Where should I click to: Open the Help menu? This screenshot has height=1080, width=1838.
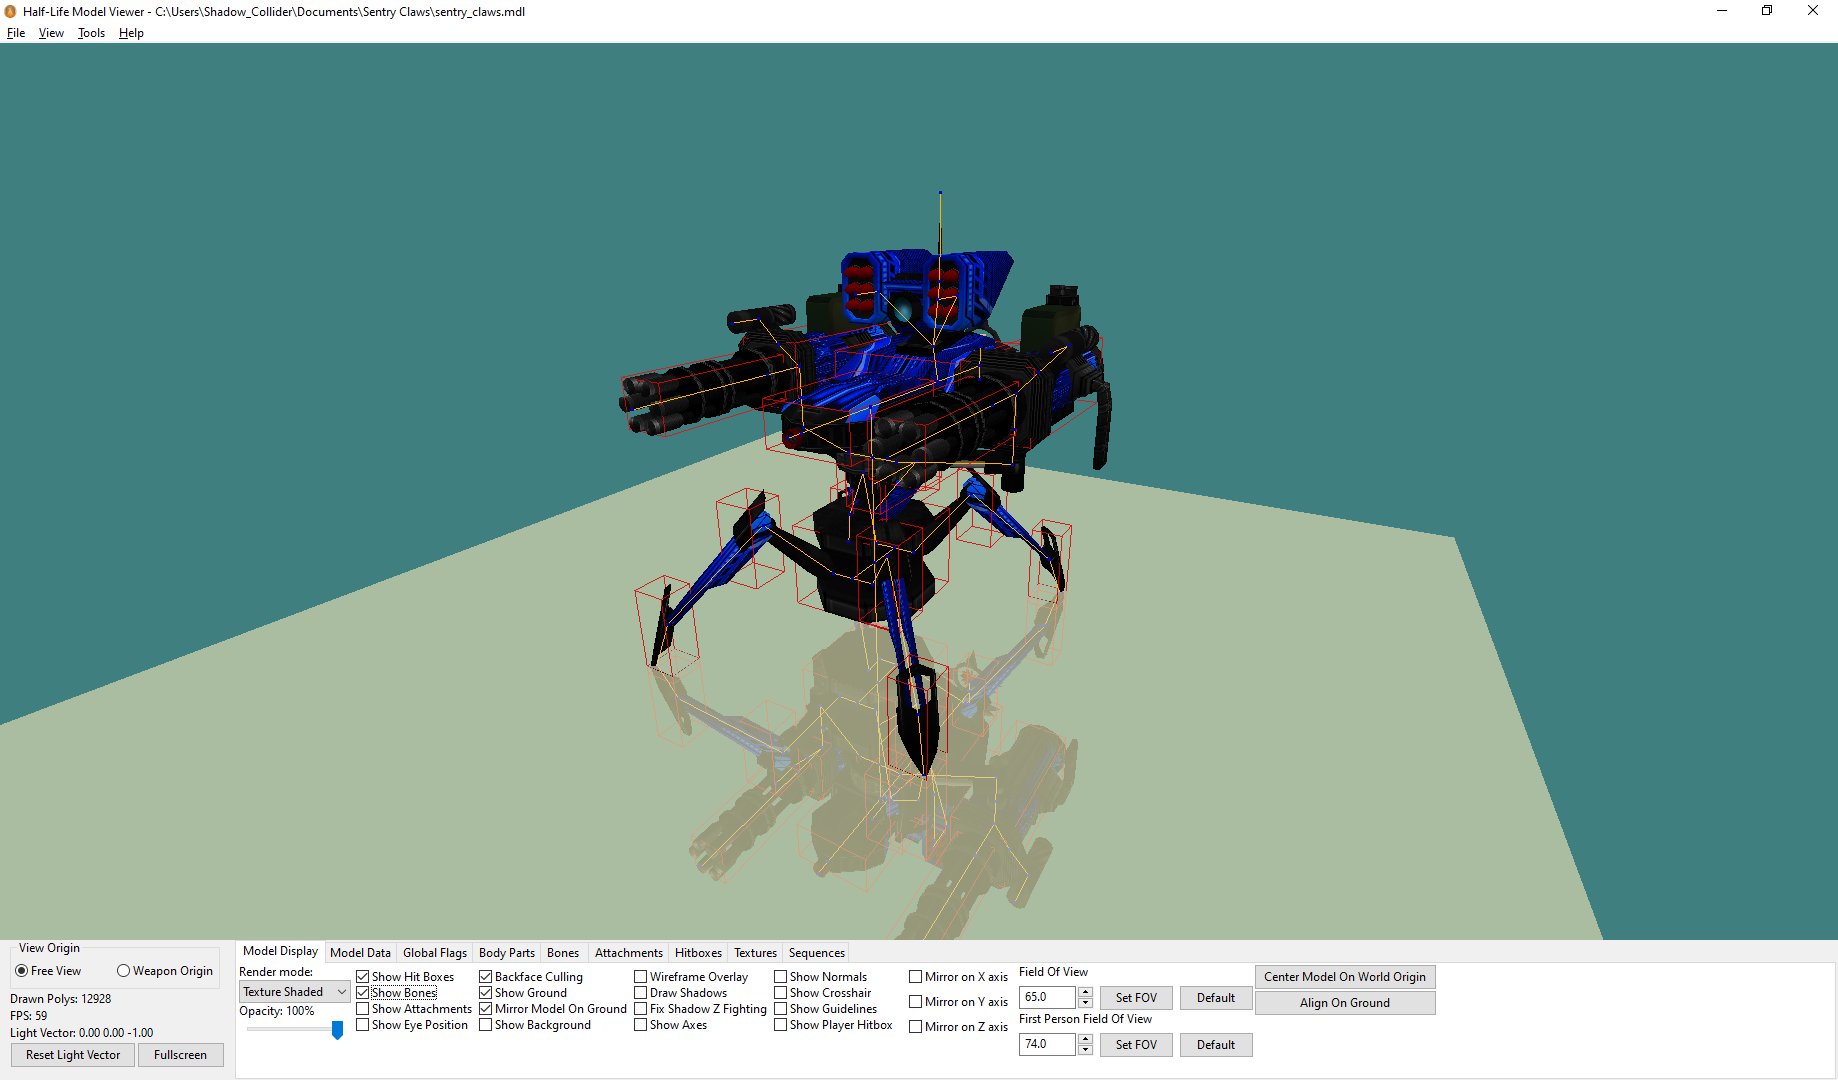[x=131, y=33]
